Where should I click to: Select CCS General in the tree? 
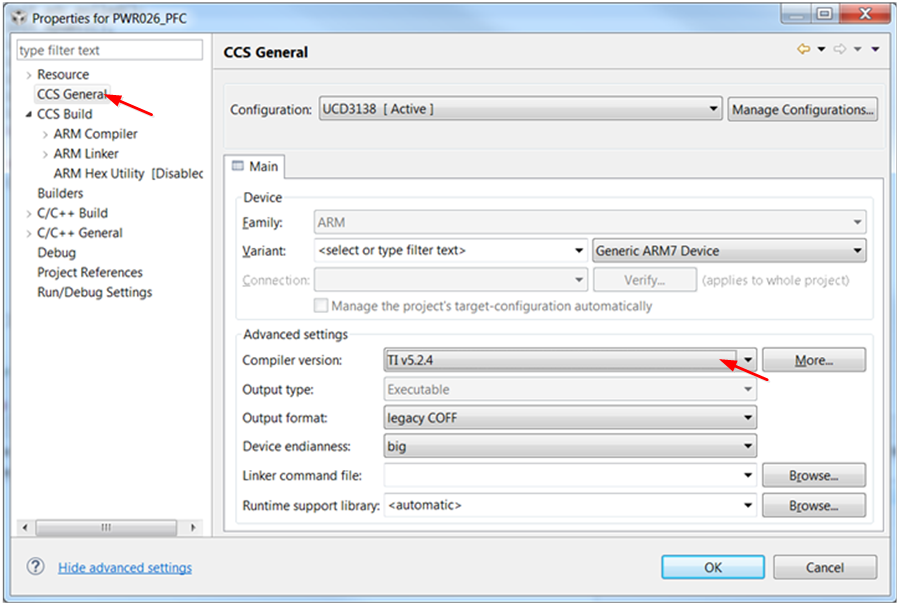tap(72, 94)
